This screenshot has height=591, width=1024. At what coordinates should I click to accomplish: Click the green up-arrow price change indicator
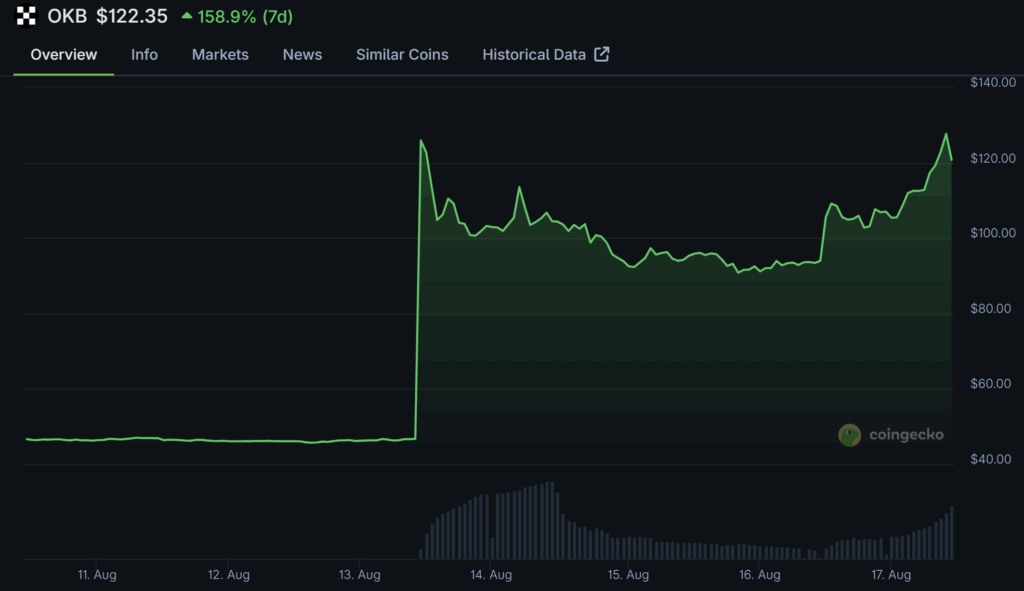point(187,16)
